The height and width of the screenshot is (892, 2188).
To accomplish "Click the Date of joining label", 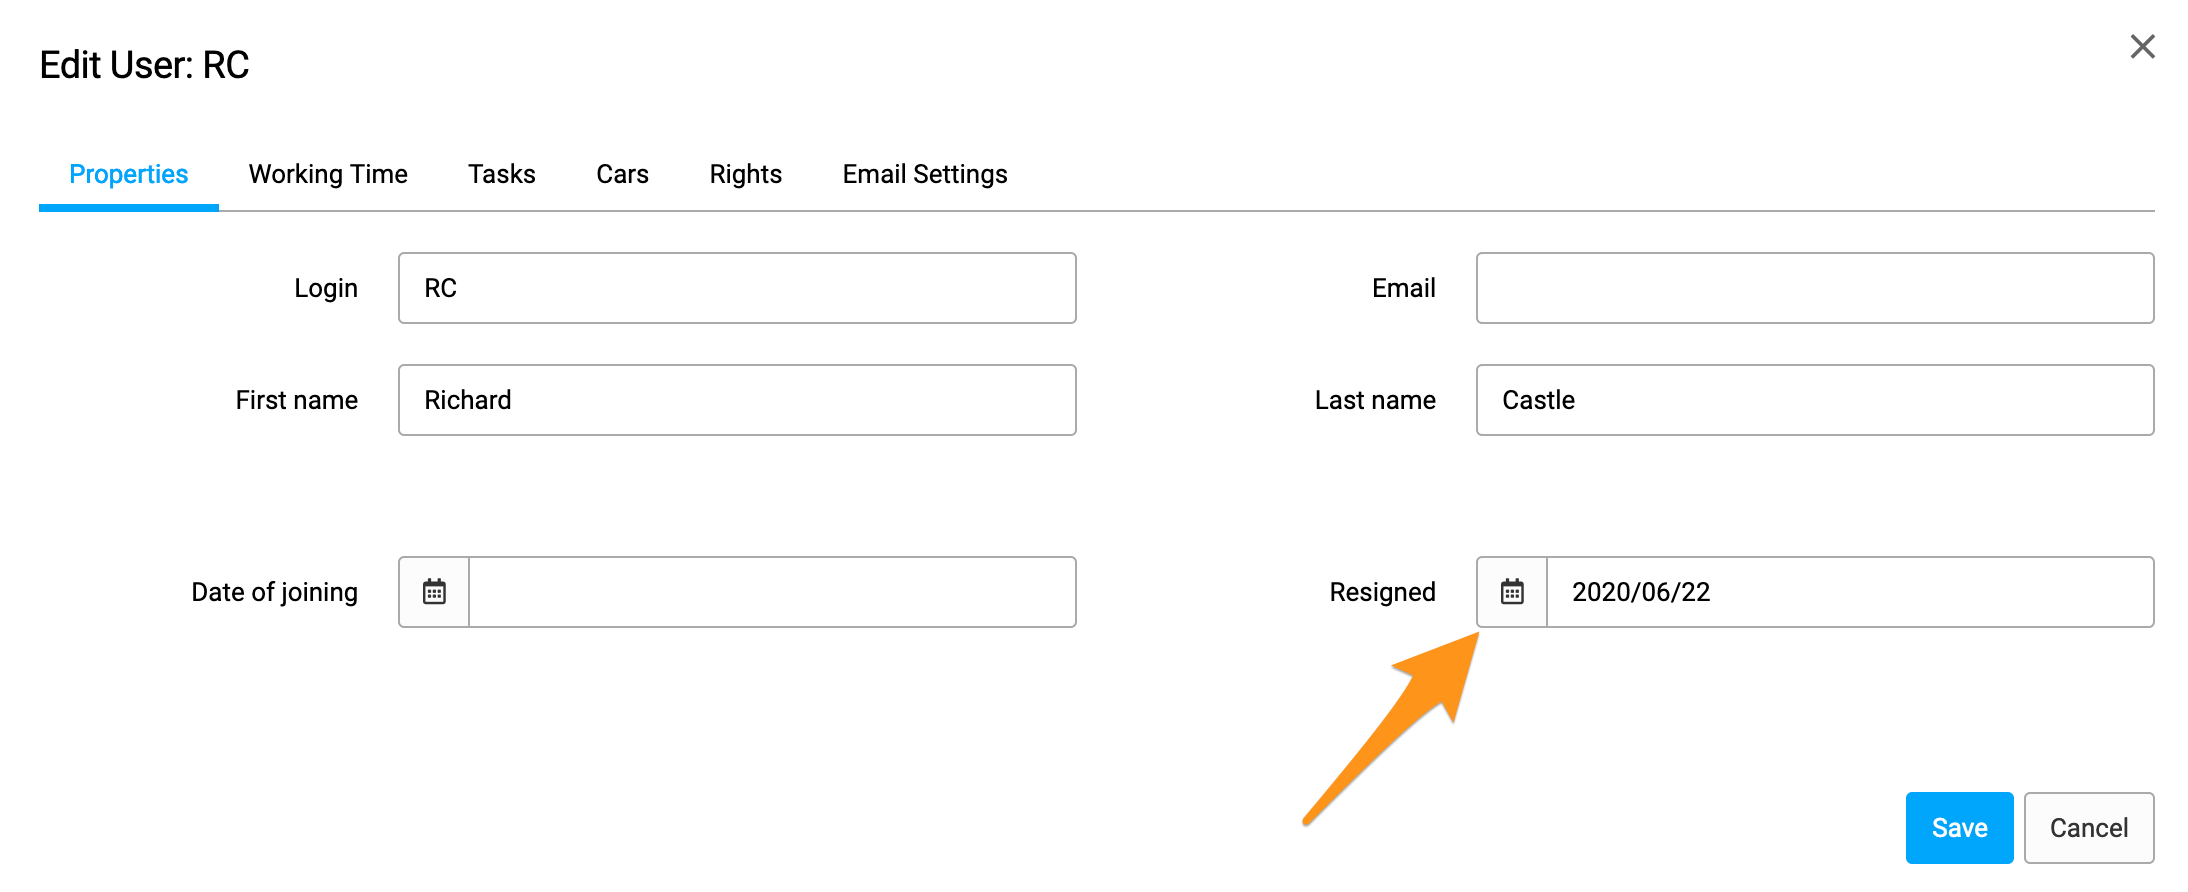I will tap(274, 592).
